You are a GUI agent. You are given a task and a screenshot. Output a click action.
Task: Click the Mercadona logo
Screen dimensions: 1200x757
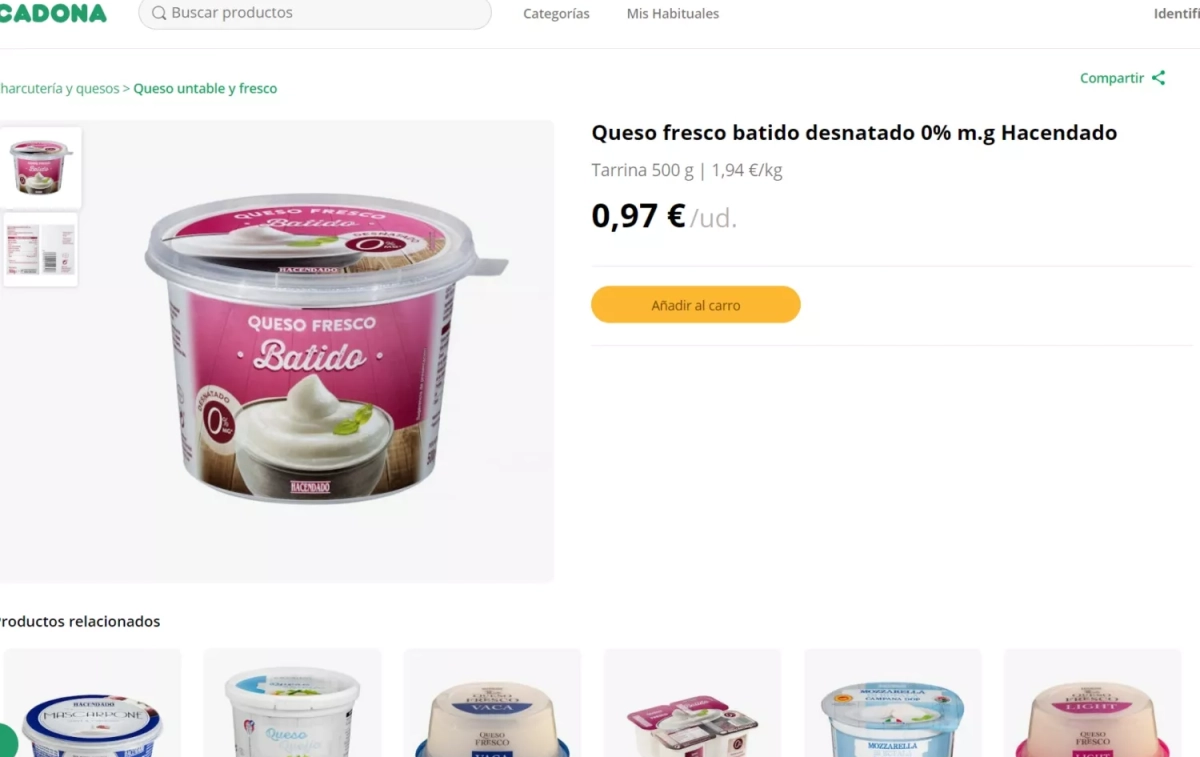[x=53, y=13]
